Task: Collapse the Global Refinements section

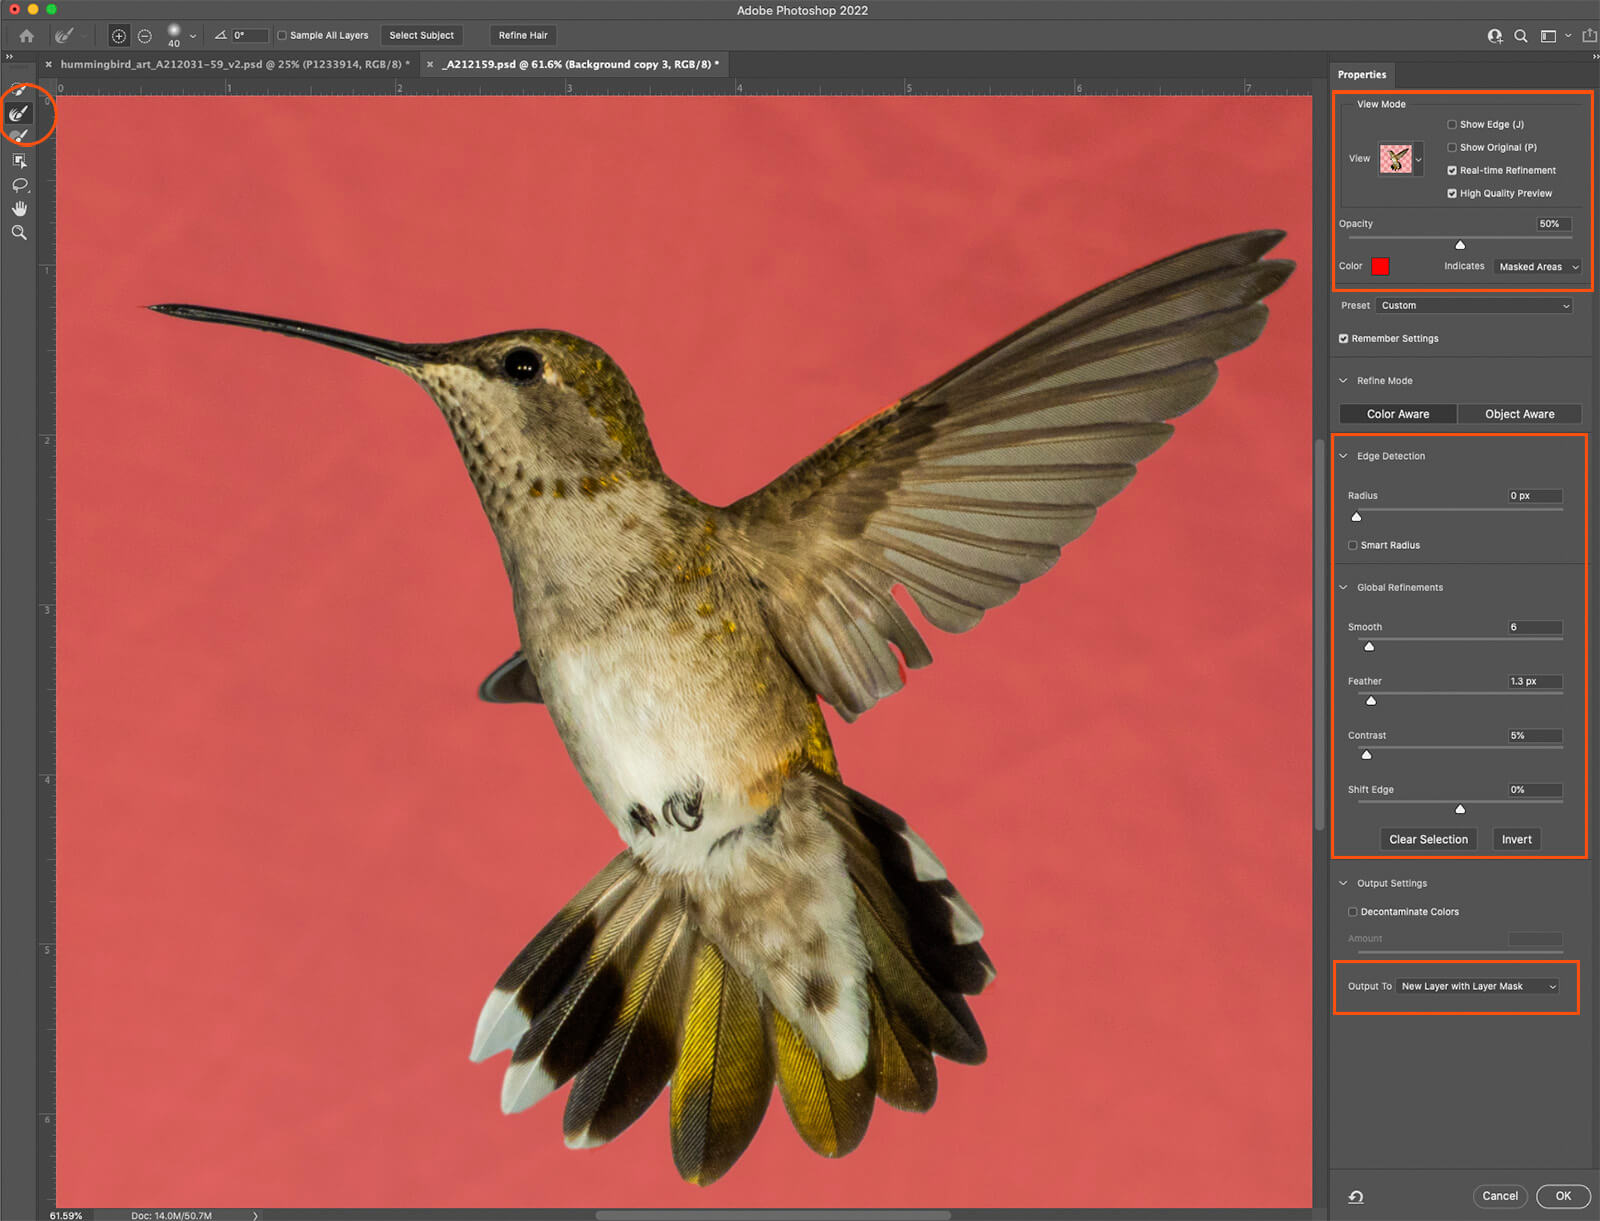Action: [1344, 588]
